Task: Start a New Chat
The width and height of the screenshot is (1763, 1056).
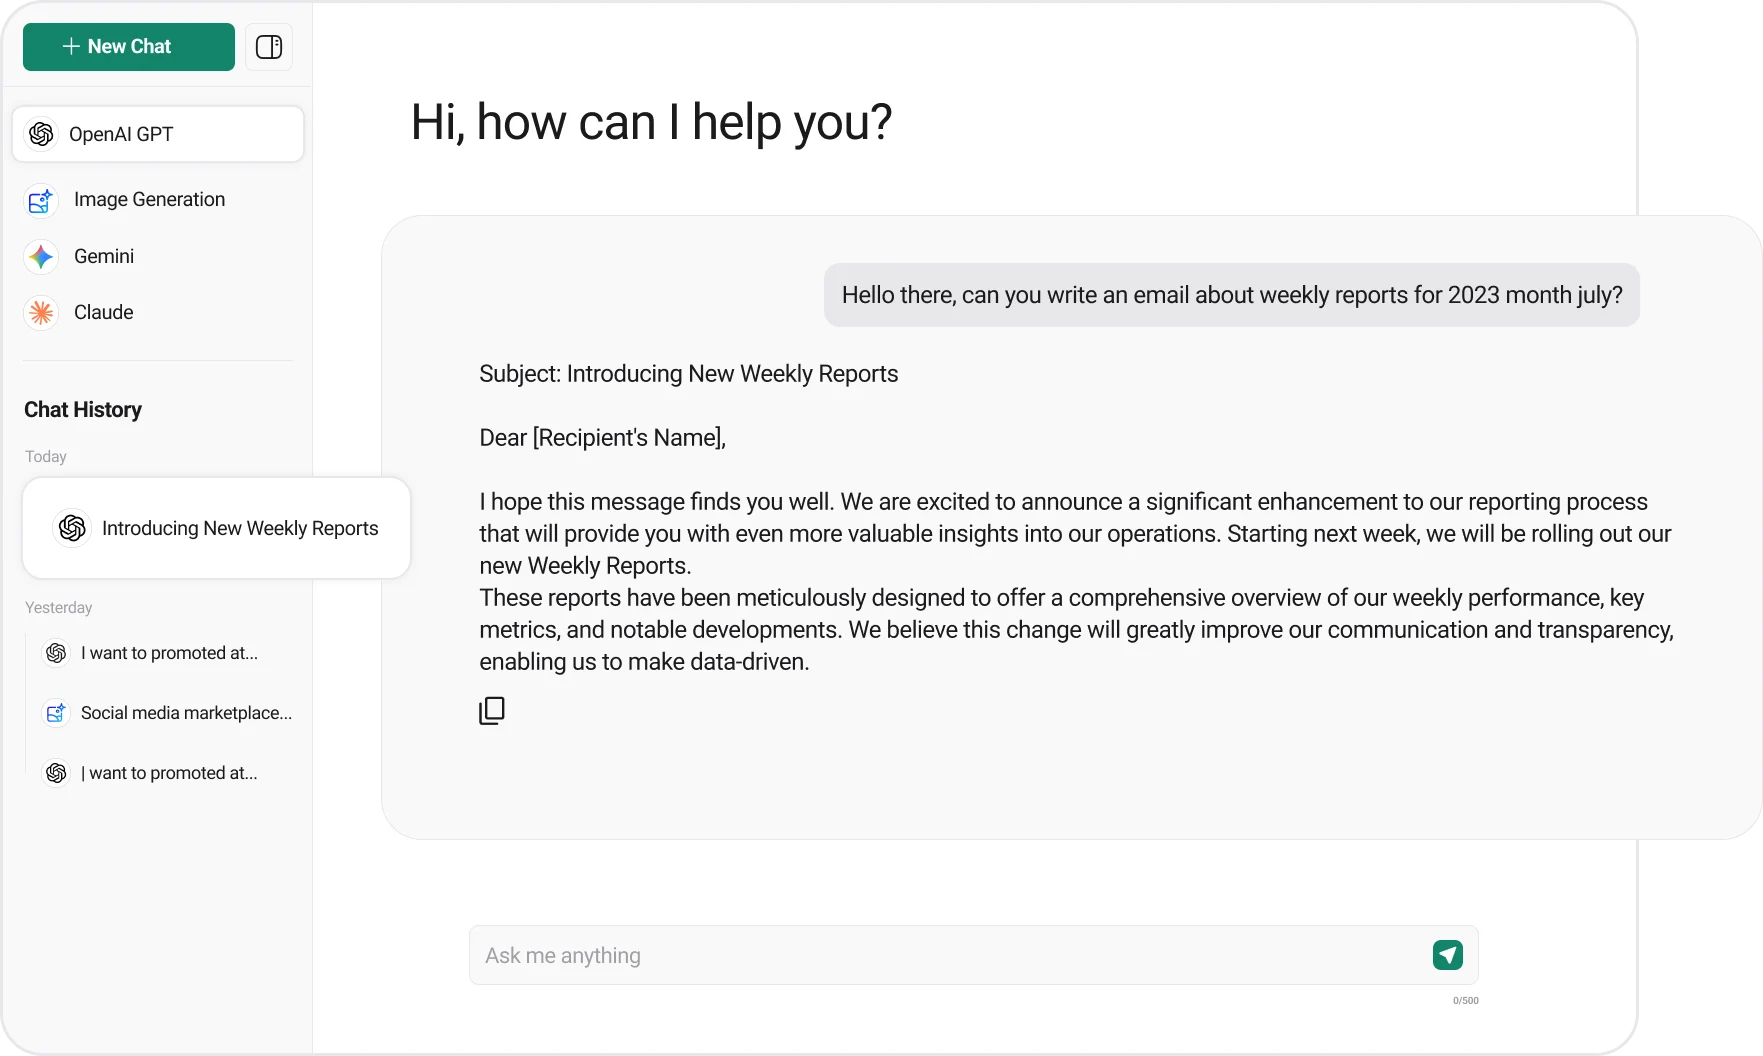Action: pyautogui.click(x=127, y=46)
